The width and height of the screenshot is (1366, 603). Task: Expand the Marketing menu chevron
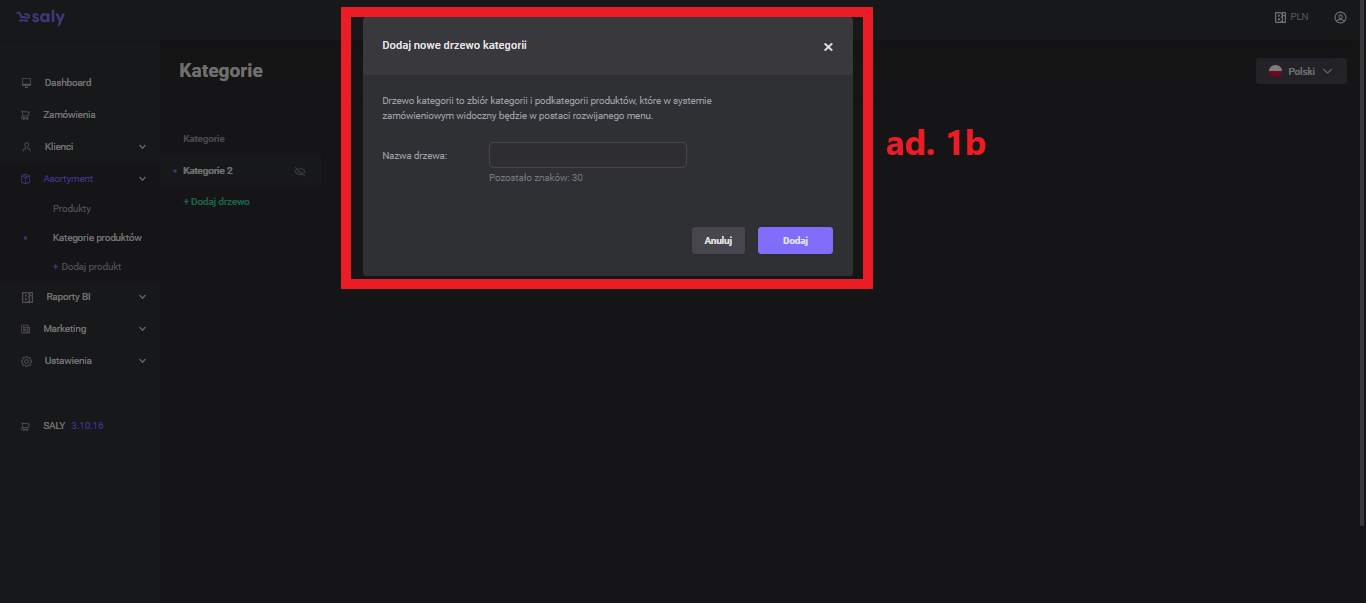point(142,329)
